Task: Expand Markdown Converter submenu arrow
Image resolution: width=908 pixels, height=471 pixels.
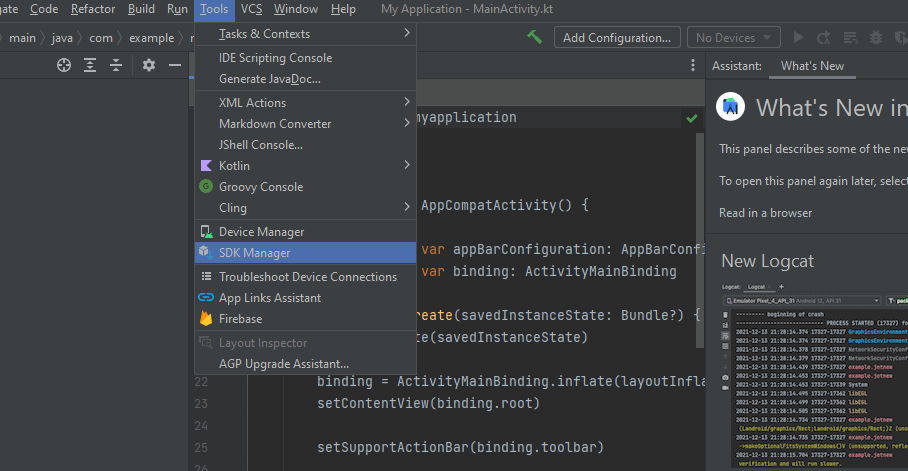Action: (x=407, y=123)
